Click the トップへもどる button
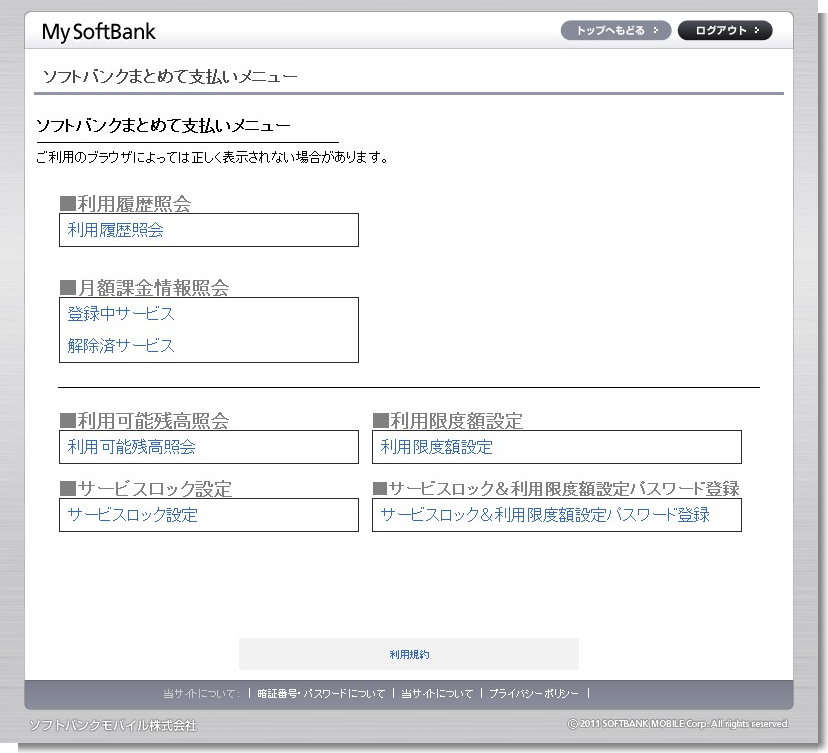The height and width of the screenshot is (753, 828). pos(616,31)
